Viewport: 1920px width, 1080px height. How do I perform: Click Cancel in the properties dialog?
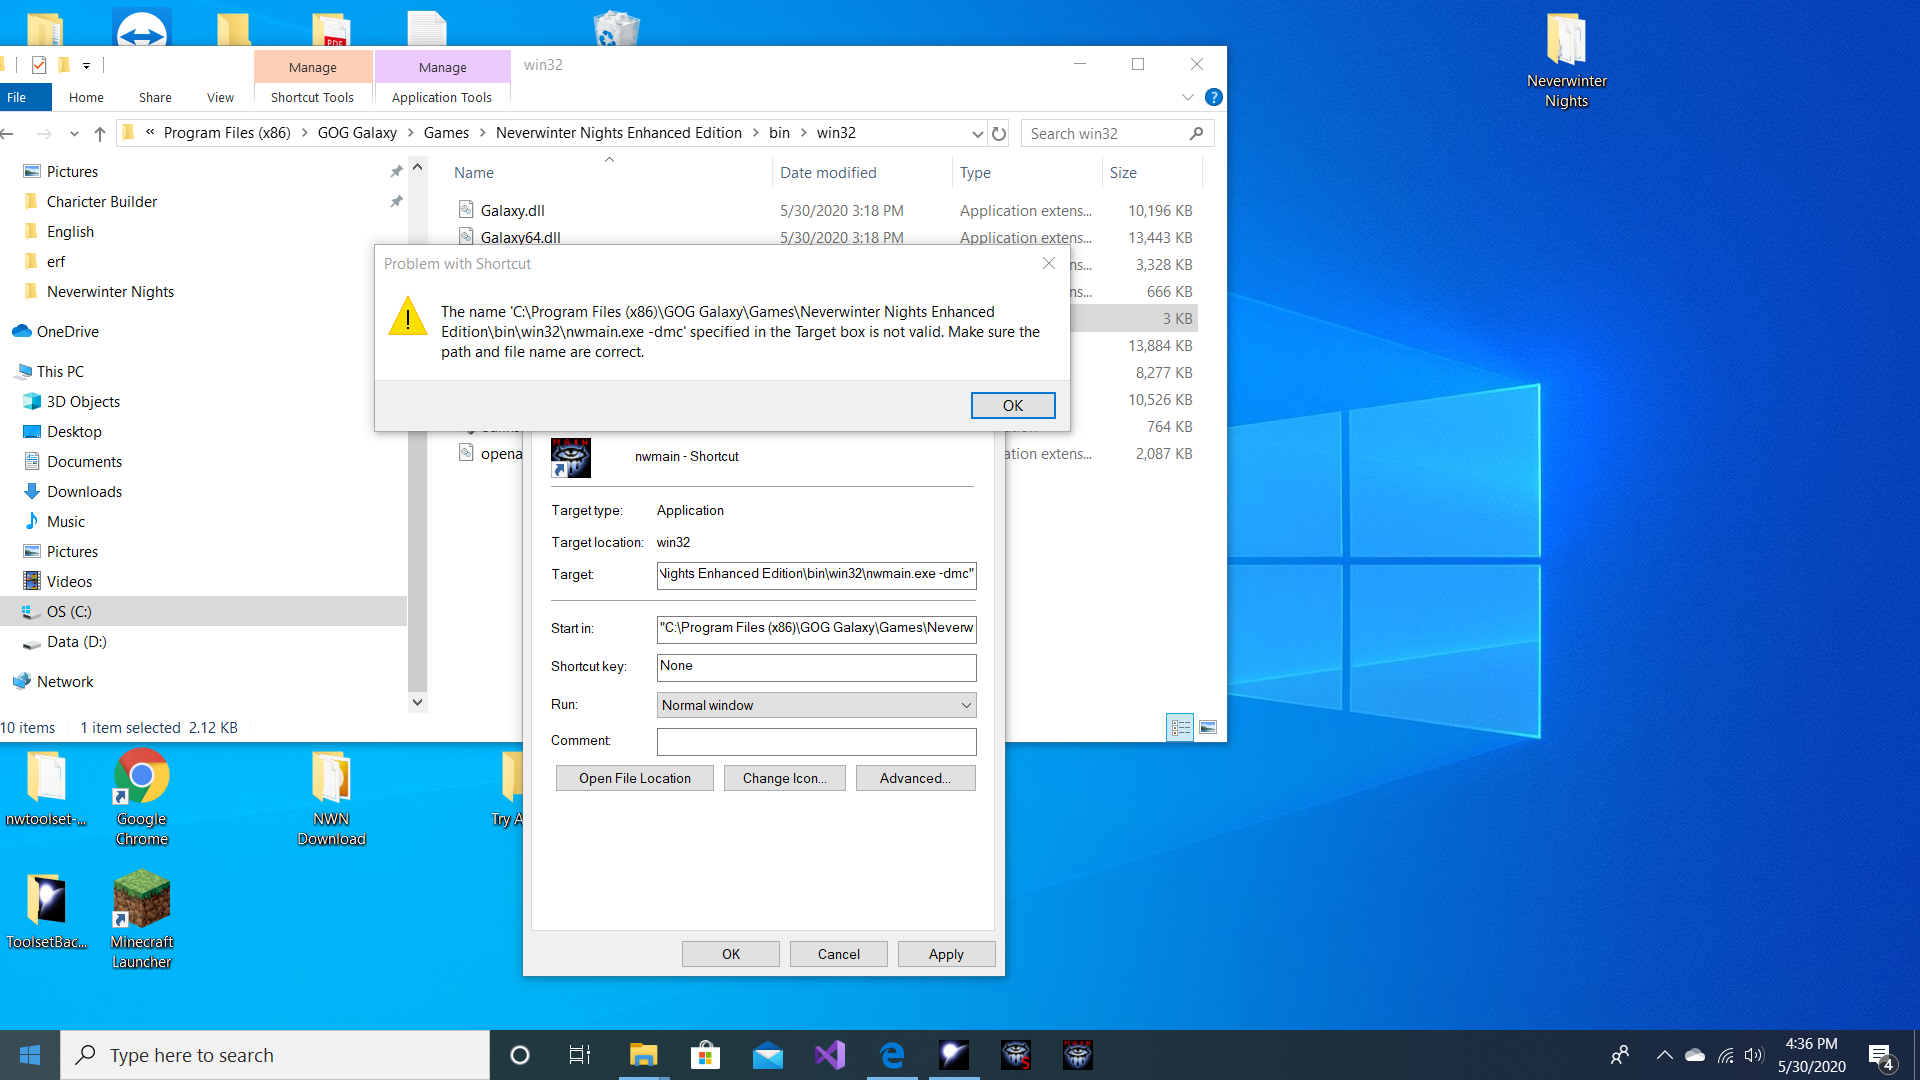tap(838, 954)
